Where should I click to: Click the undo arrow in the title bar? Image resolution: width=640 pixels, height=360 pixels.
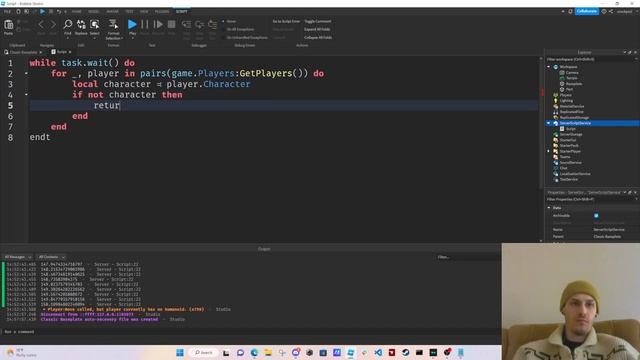coord(59,11)
